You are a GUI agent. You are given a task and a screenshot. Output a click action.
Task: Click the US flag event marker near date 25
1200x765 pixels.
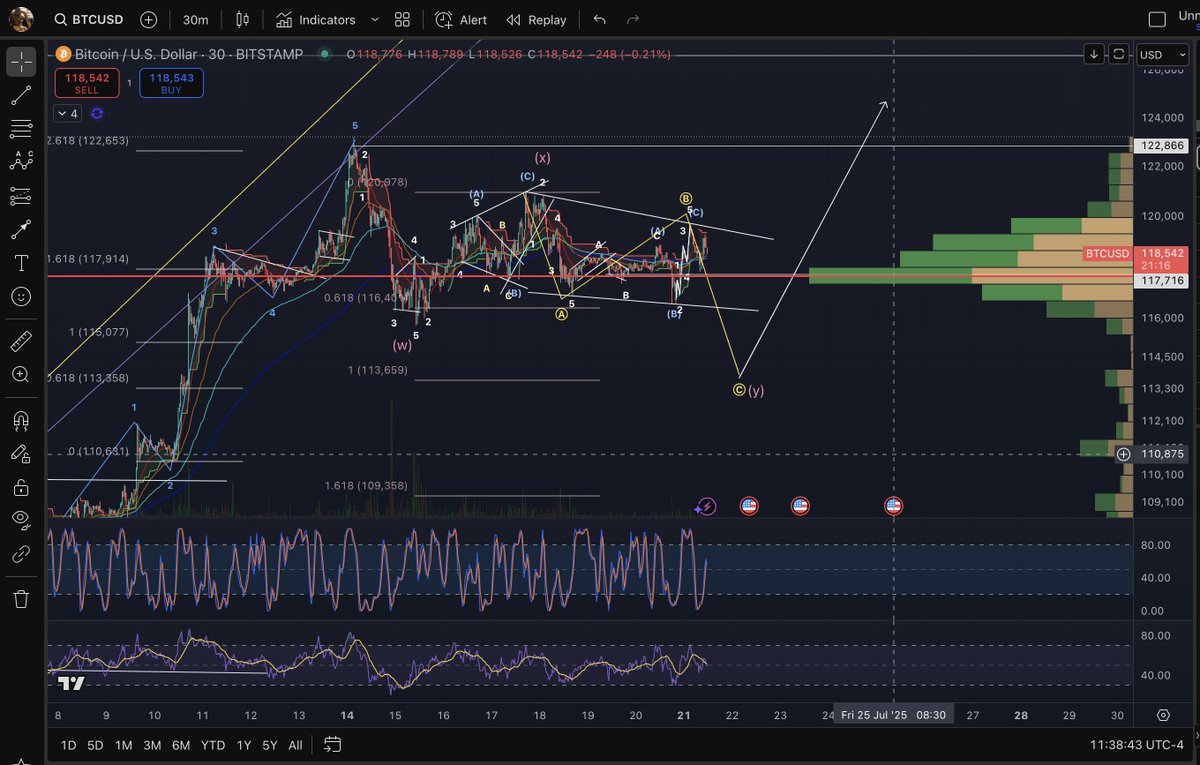pos(894,506)
